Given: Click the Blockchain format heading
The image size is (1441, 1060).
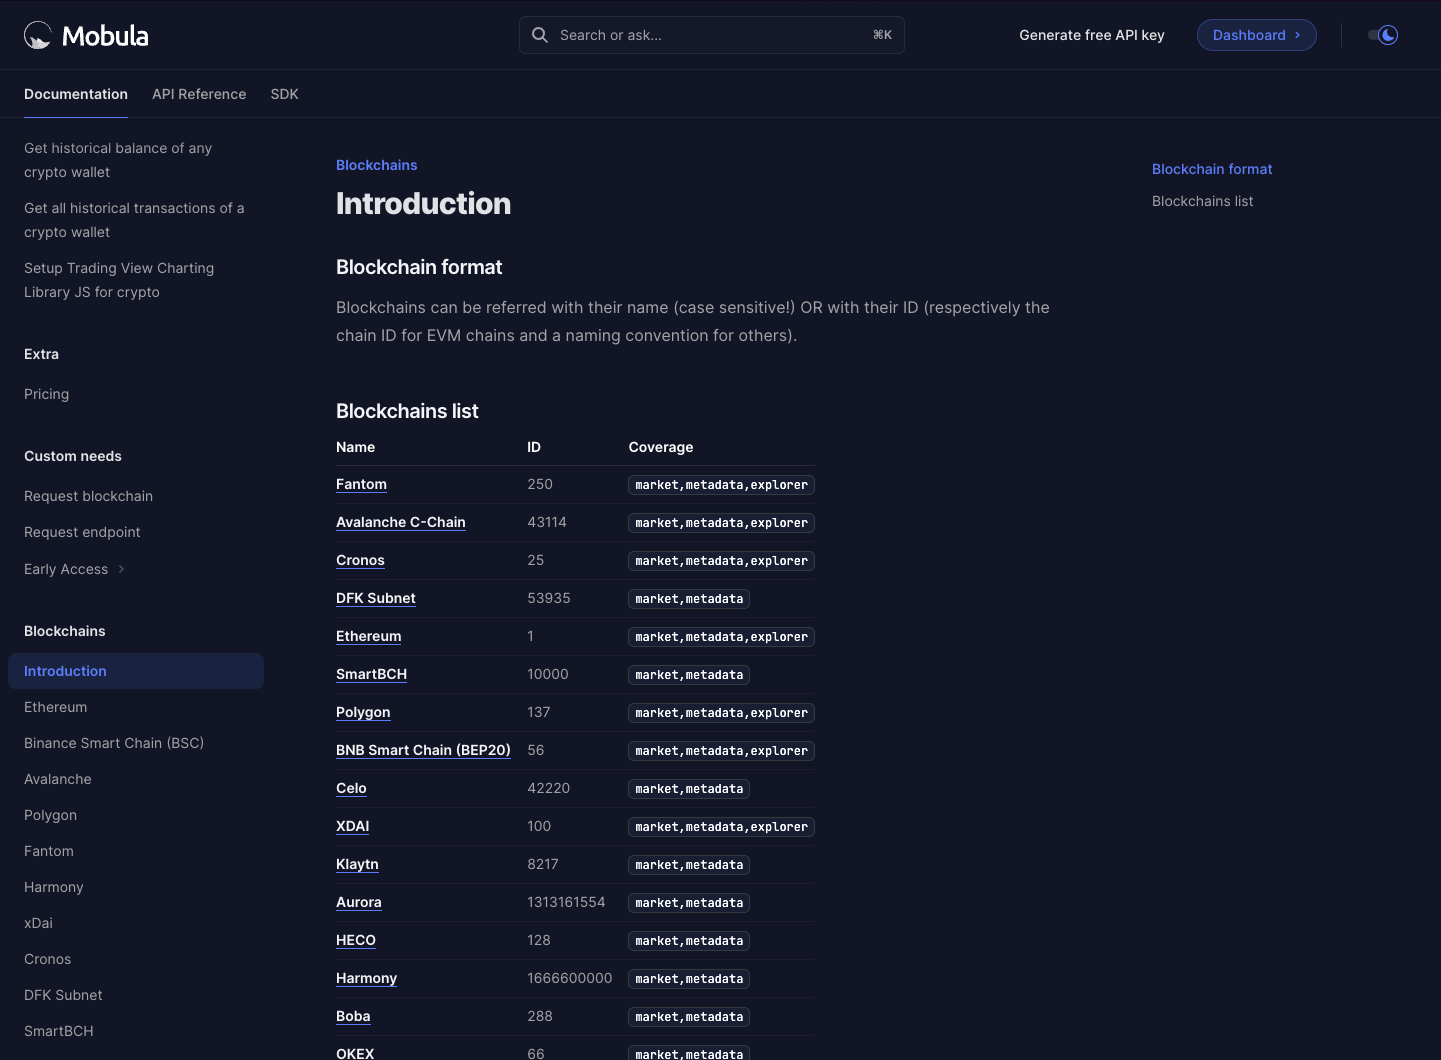Looking at the screenshot, I should [x=419, y=267].
